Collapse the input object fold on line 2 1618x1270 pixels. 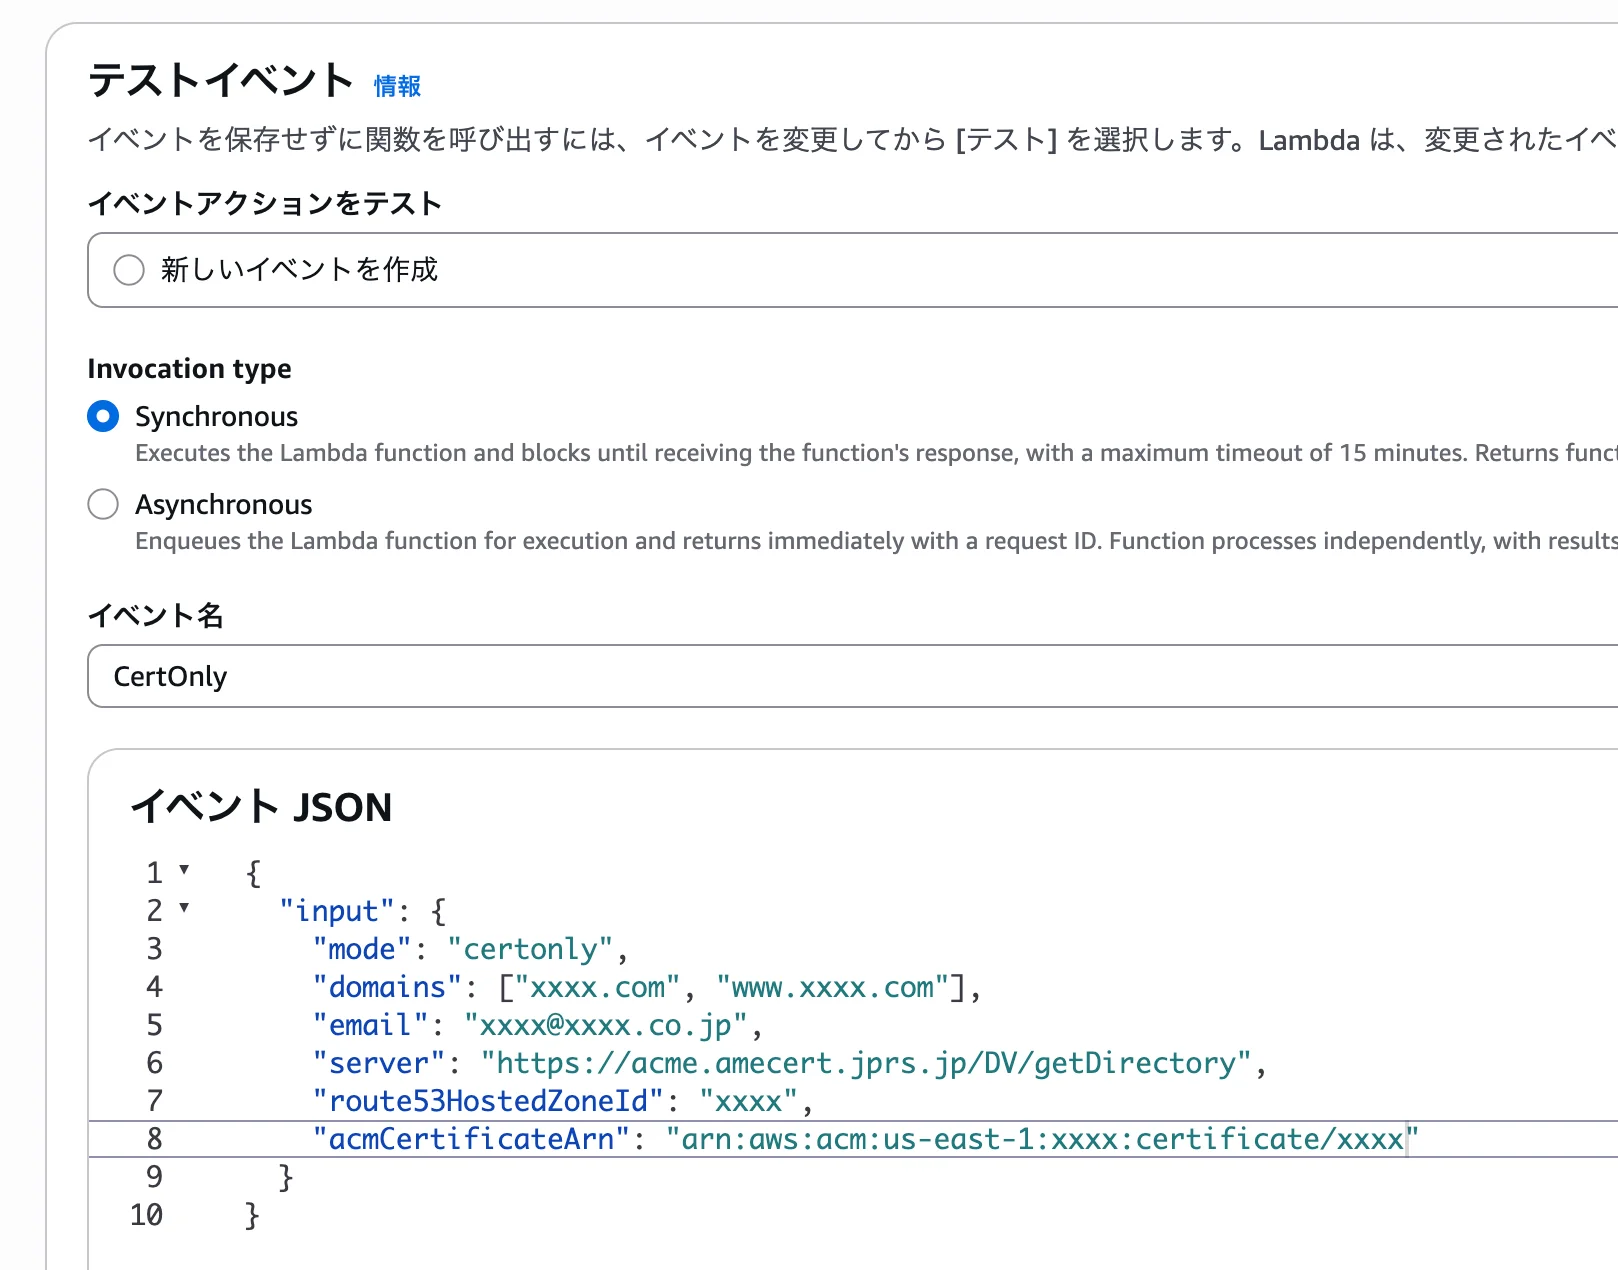tap(183, 909)
